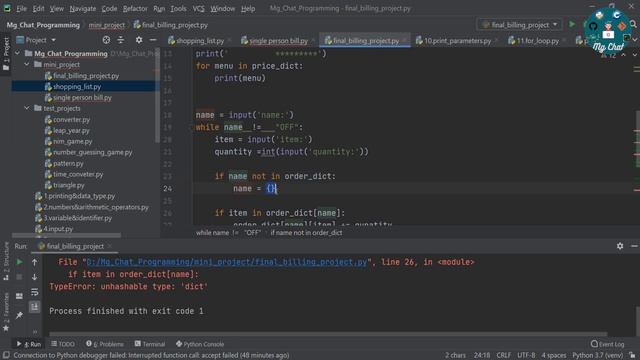640x360 pixels.
Task: Open the Help menu
Action: [x=248, y=9]
